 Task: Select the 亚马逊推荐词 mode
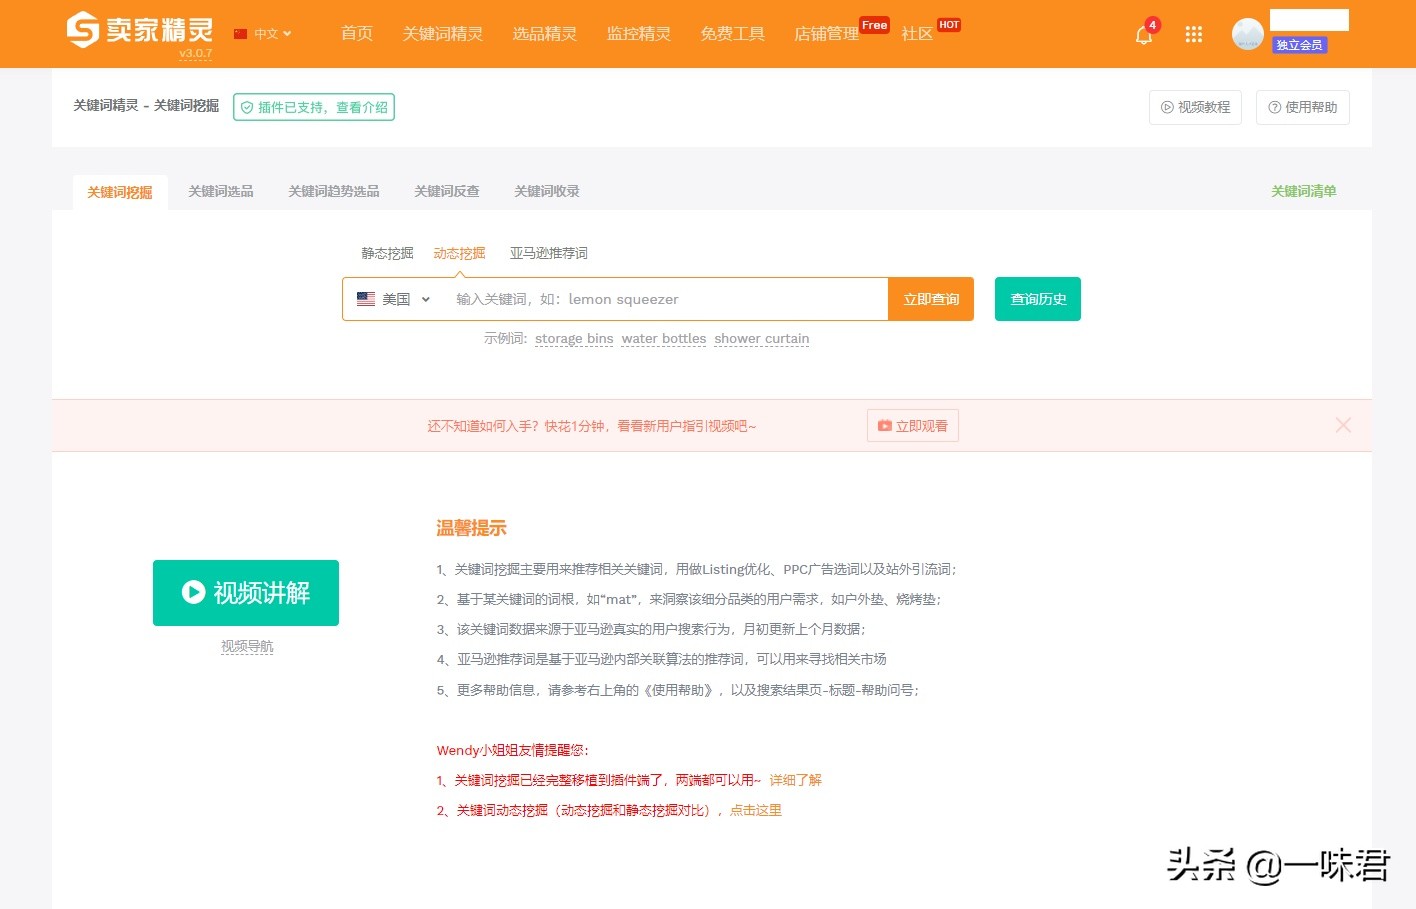pos(549,253)
